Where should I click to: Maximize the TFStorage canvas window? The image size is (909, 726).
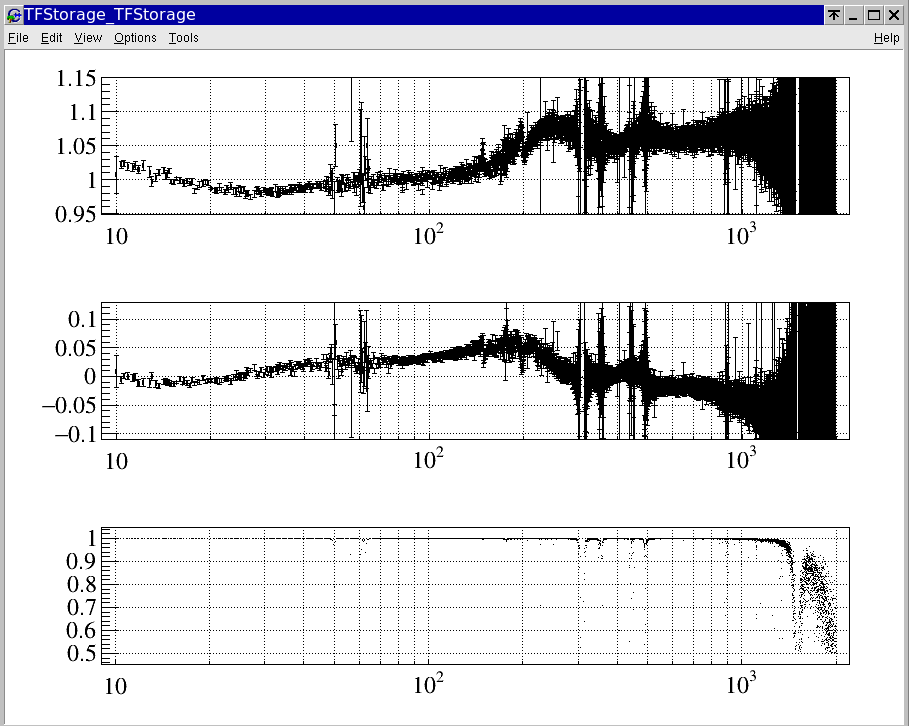pyautogui.click(x=873, y=15)
